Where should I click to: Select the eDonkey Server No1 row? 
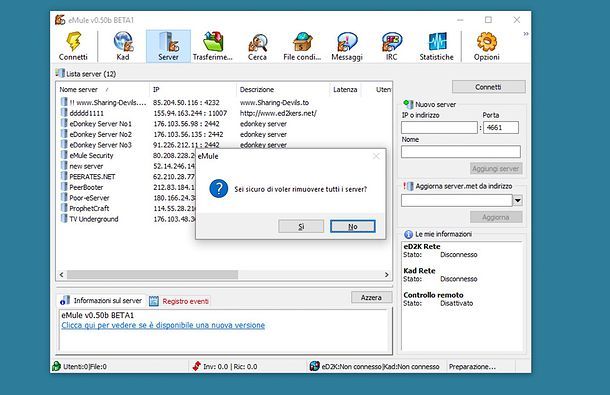point(224,124)
